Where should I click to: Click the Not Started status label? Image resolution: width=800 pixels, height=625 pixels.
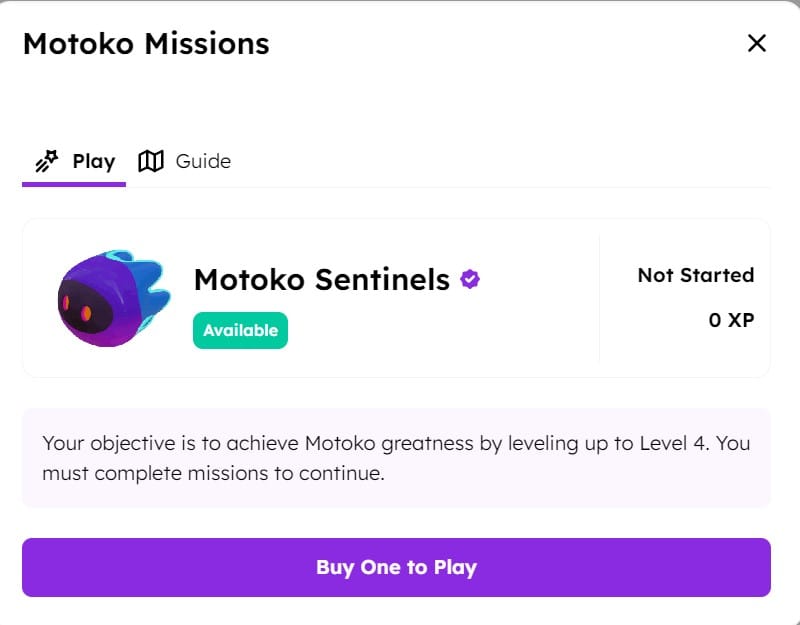695,275
